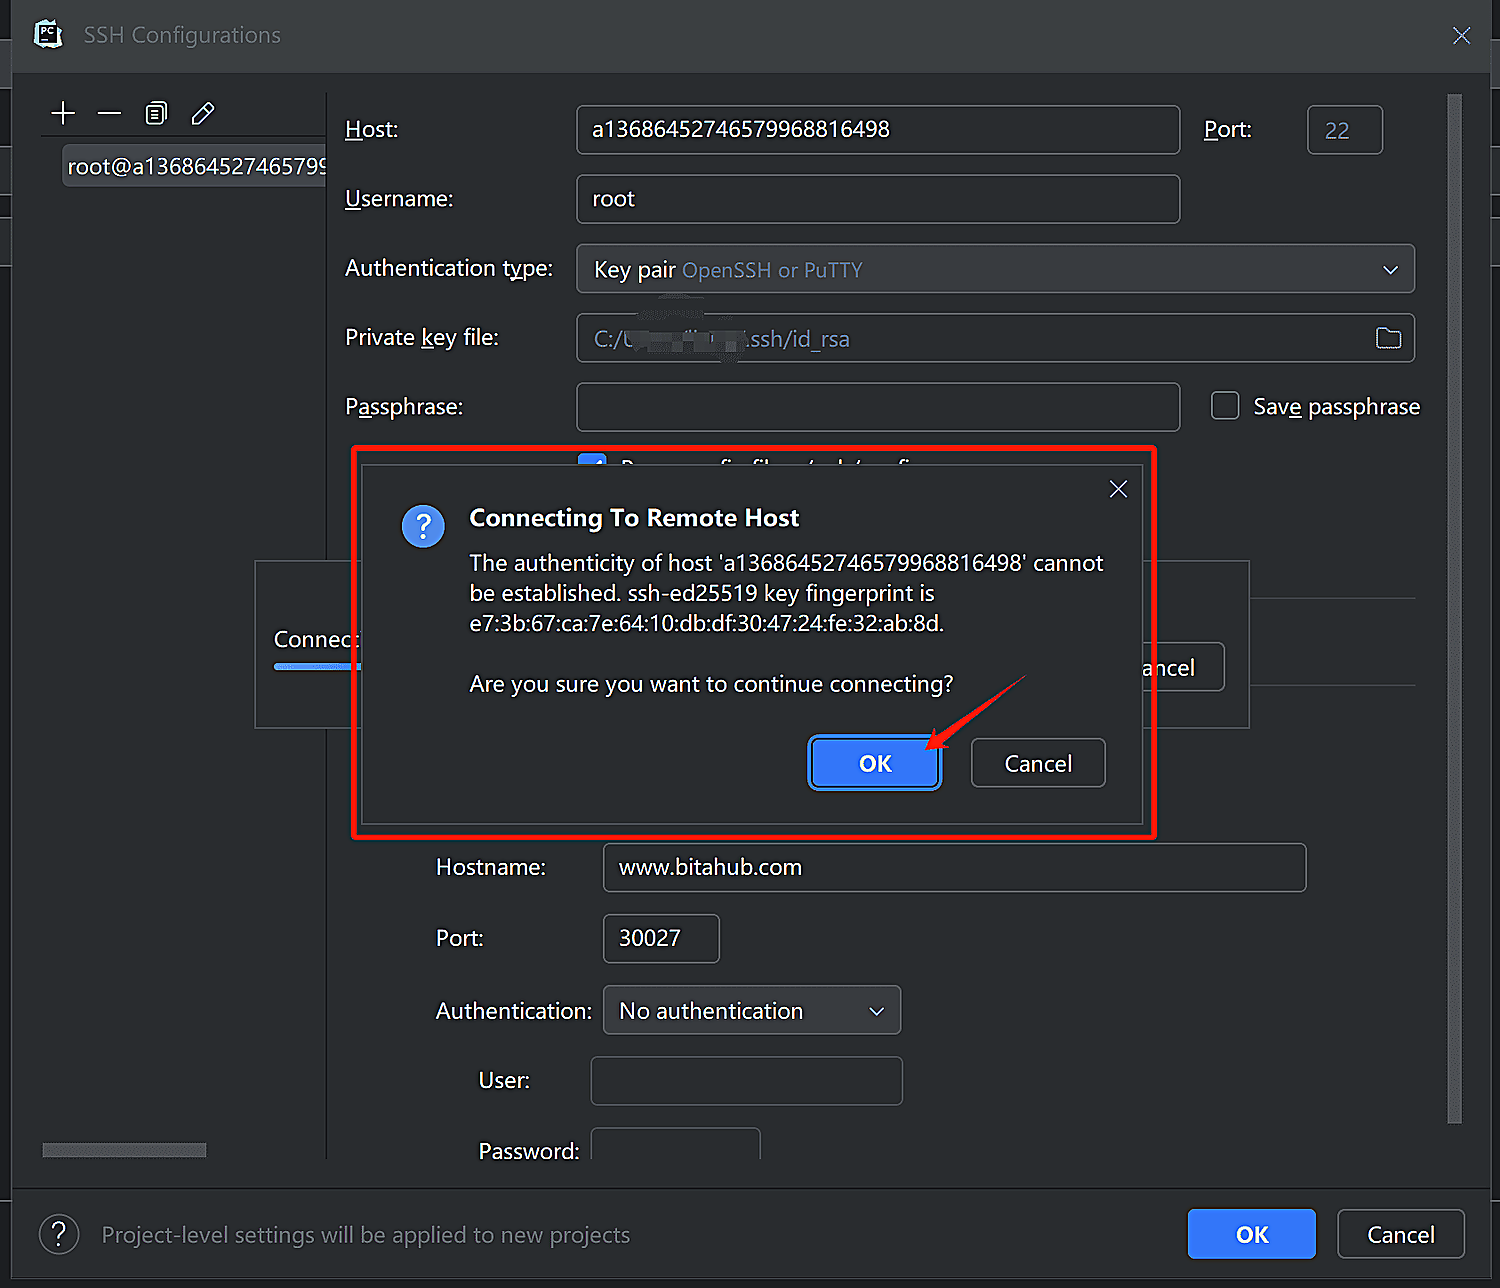Open proxy Authentication dropdown showing No authentication
Screen dimensions: 1500x1288
pyautogui.click(x=752, y=1010)
